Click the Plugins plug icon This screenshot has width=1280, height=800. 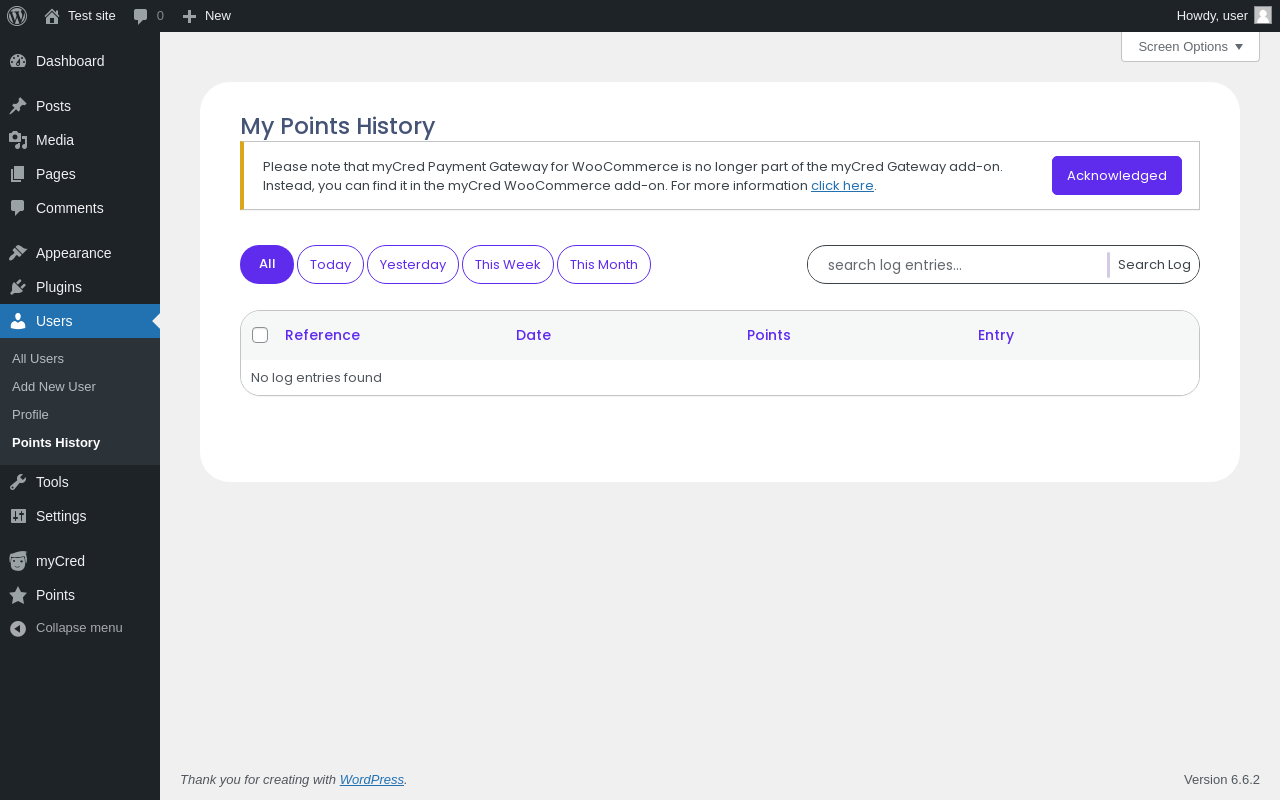(18, 287)
